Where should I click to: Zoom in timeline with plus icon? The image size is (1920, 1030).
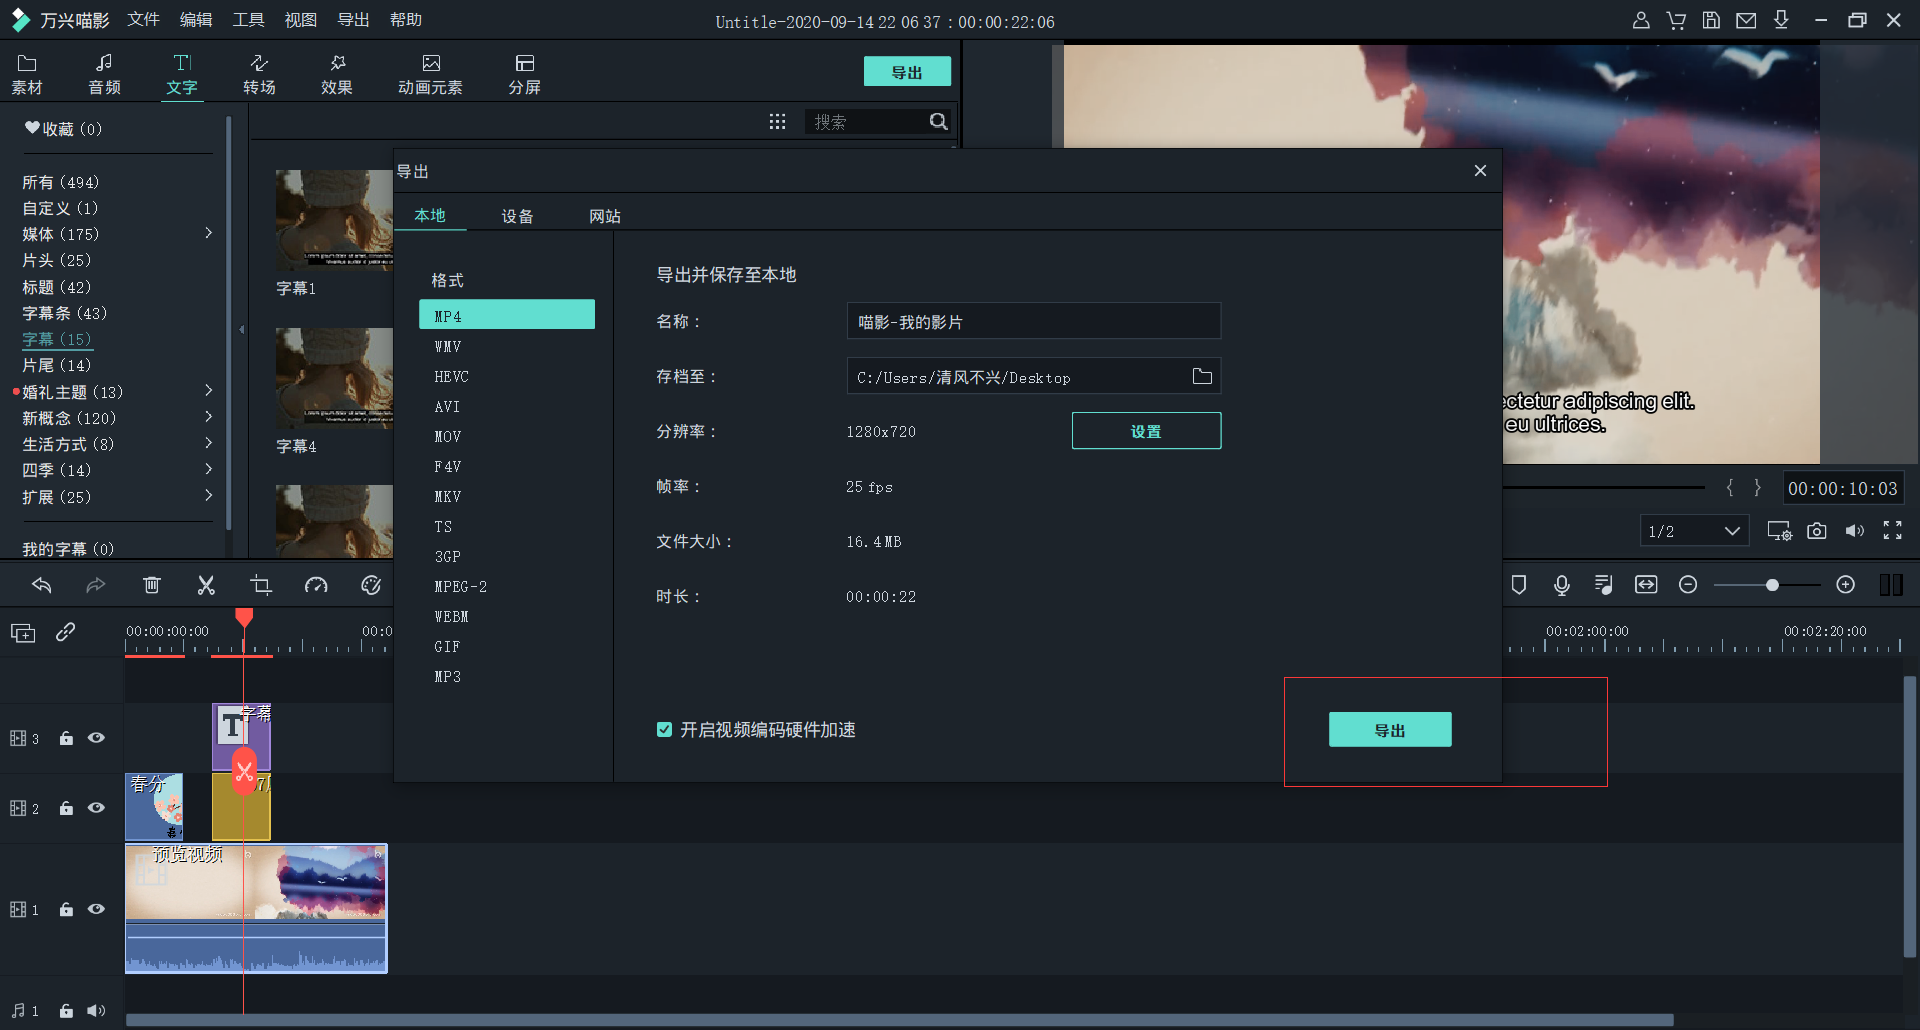[1846, 585]
